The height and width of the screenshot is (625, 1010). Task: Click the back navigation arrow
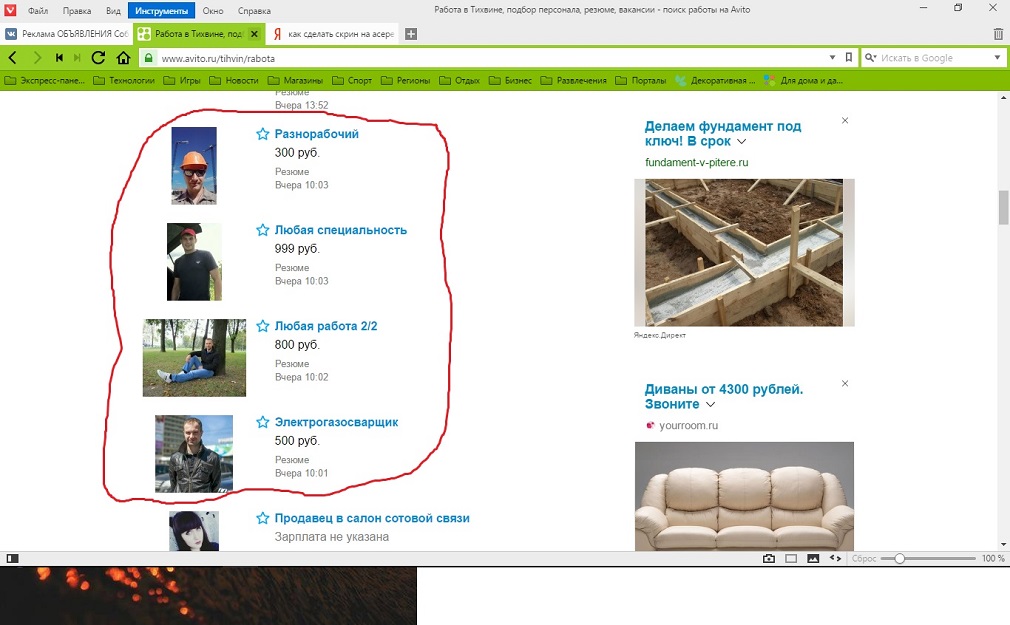14,58
